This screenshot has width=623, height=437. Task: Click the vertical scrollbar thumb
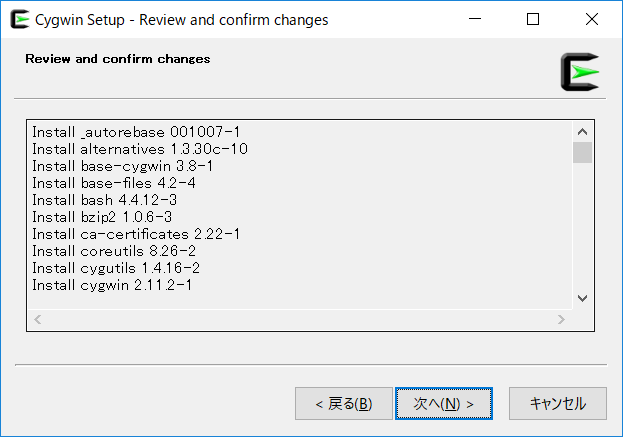point(582,153)
